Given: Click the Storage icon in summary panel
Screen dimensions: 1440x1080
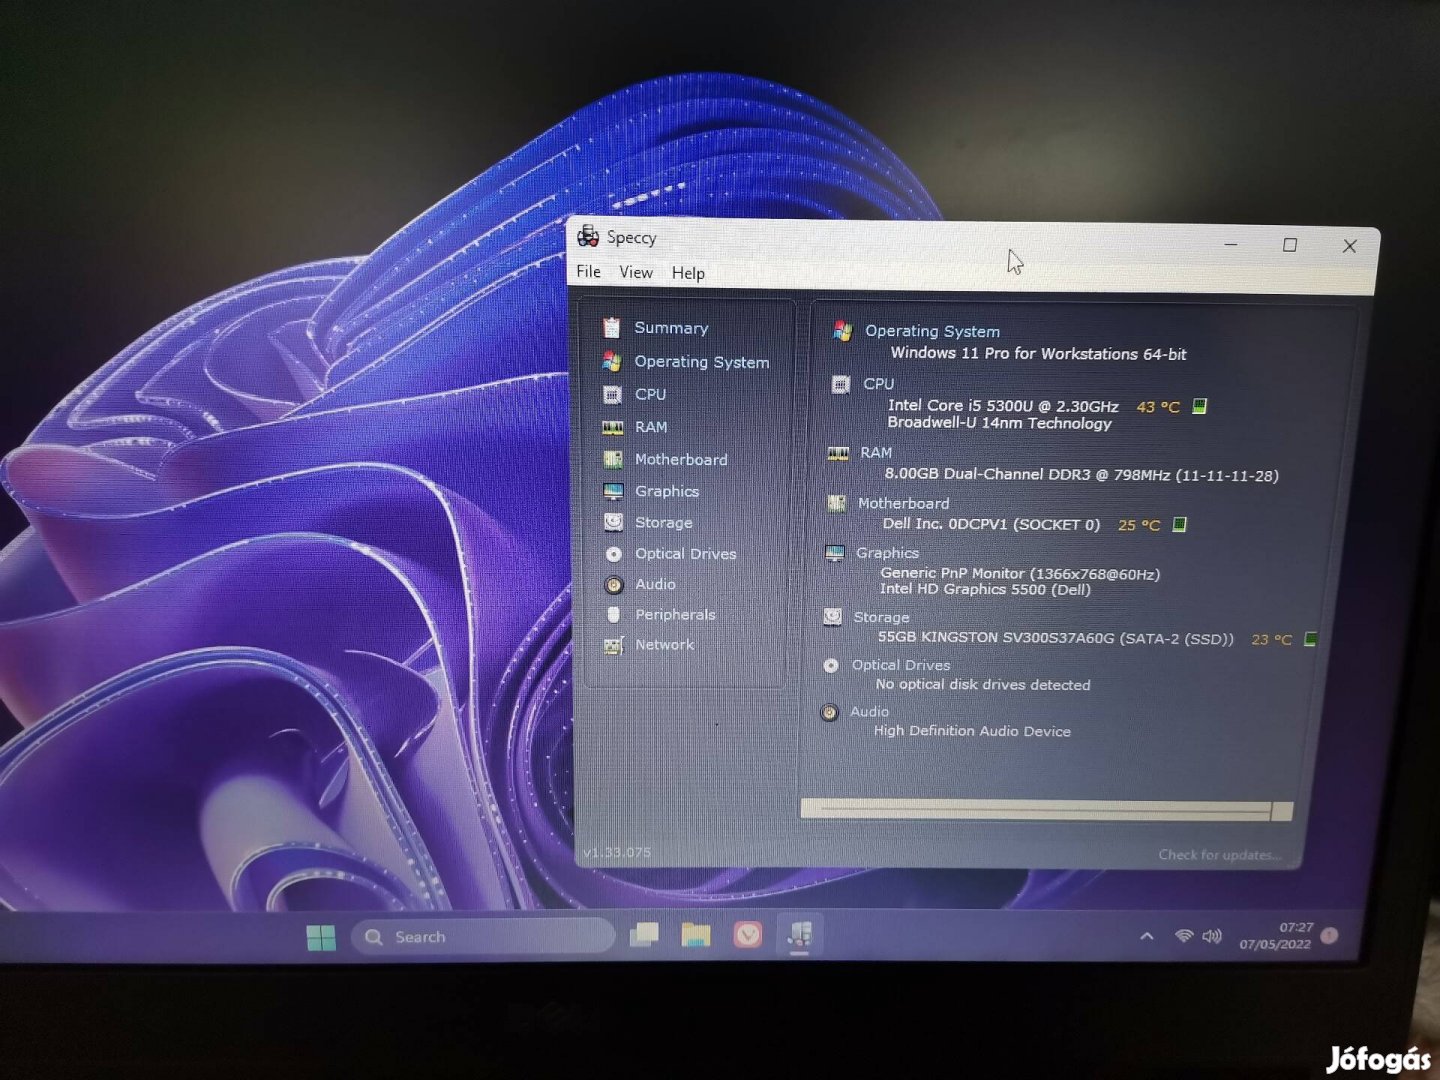Looking at the screenshot, I should pos(832,617).
